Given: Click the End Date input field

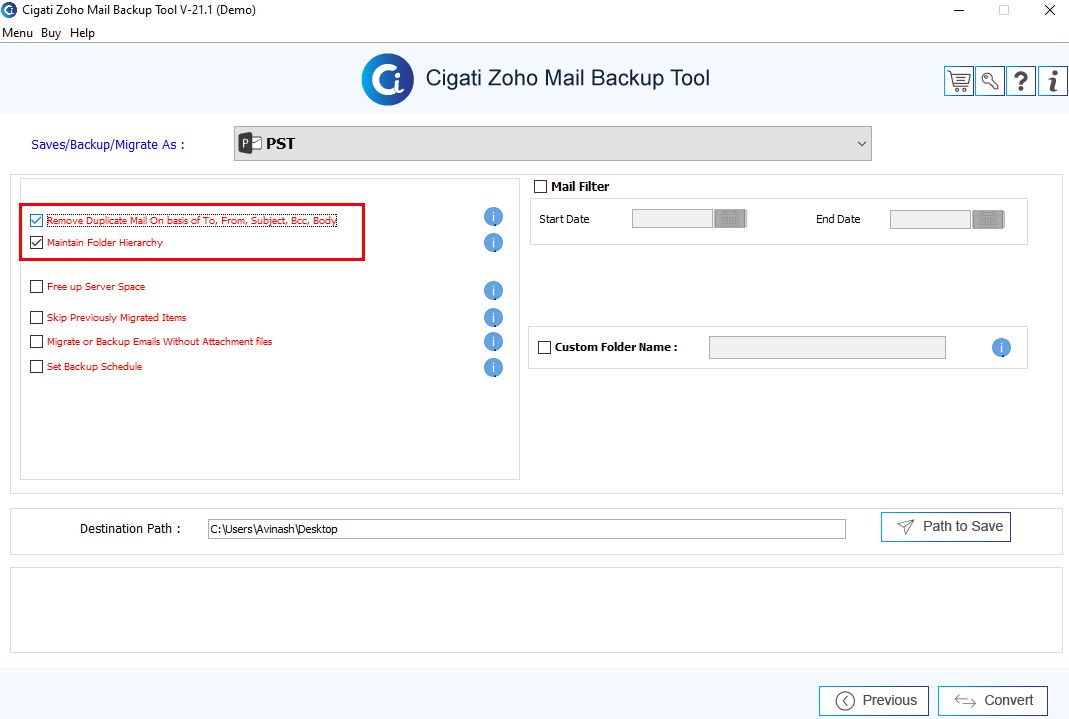Looking at the screenshot, I should (x=930, y=219).
